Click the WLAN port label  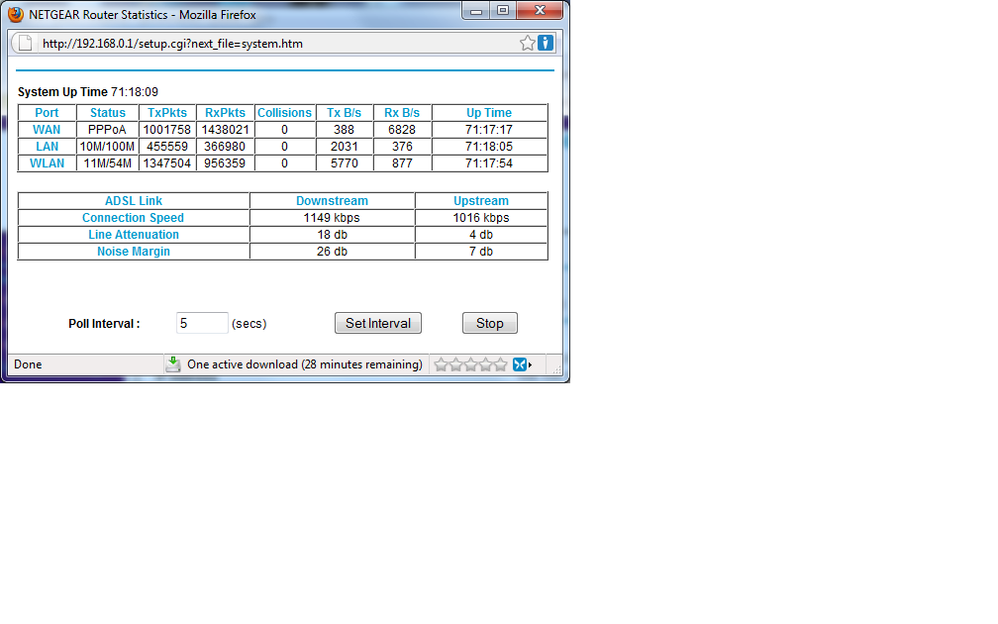[x=47, y=163]
